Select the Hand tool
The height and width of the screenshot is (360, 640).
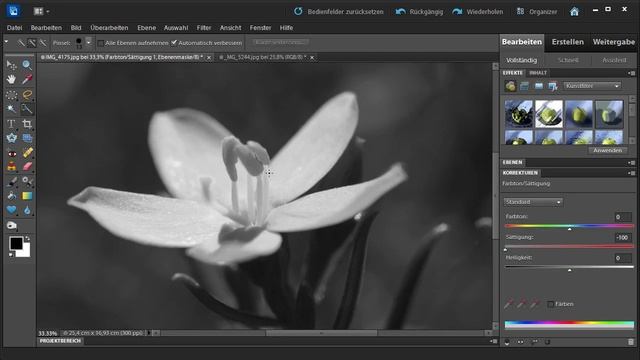tap(11, 80)
